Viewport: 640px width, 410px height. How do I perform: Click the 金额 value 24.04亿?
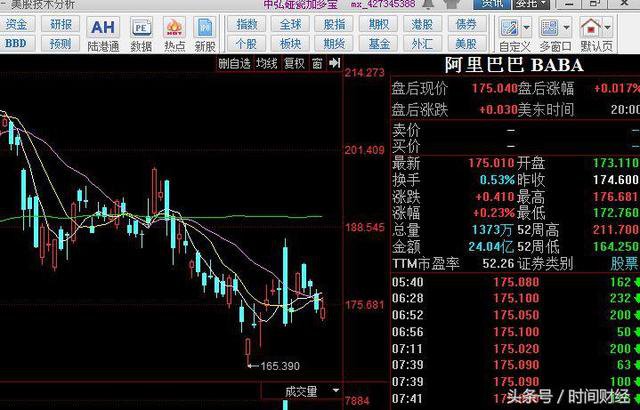(x=491, y=246)
